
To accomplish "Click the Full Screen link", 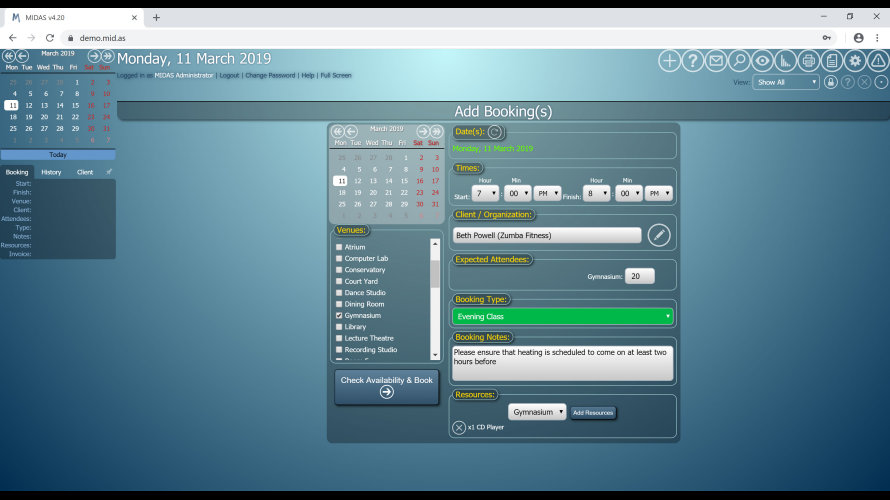I will coord(336,75).
